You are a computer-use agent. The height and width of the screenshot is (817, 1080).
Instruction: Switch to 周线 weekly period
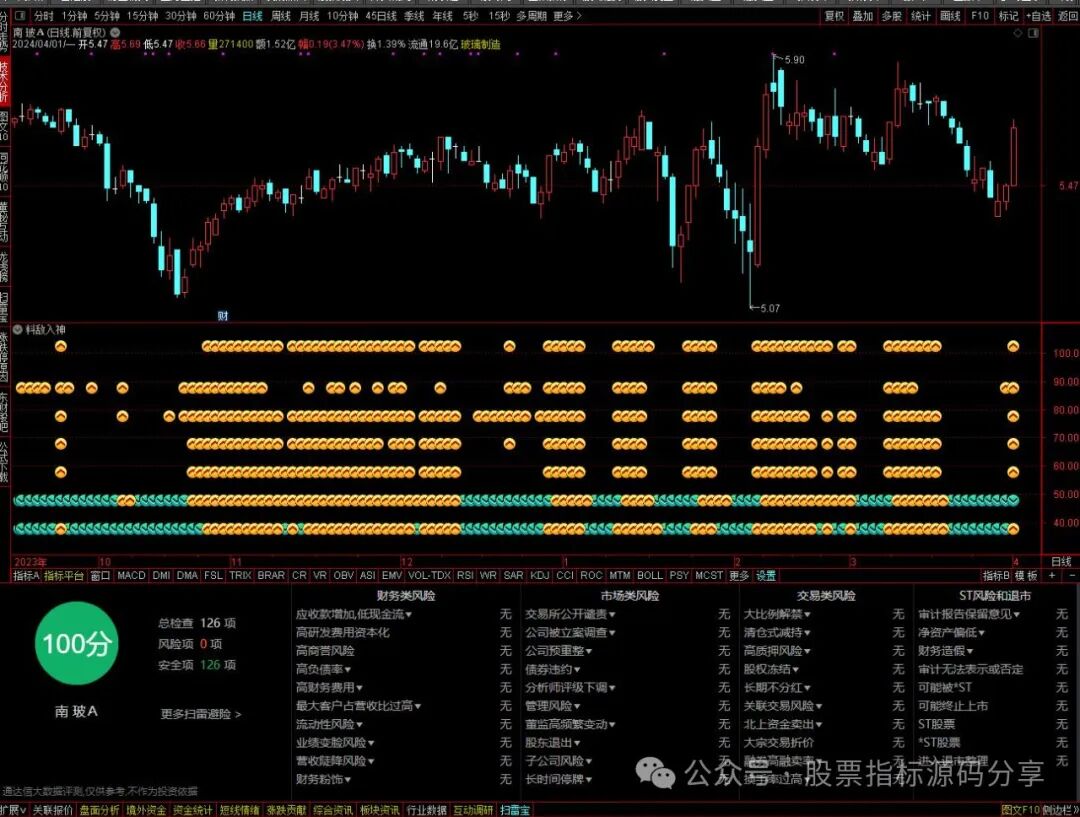point(281,15)
